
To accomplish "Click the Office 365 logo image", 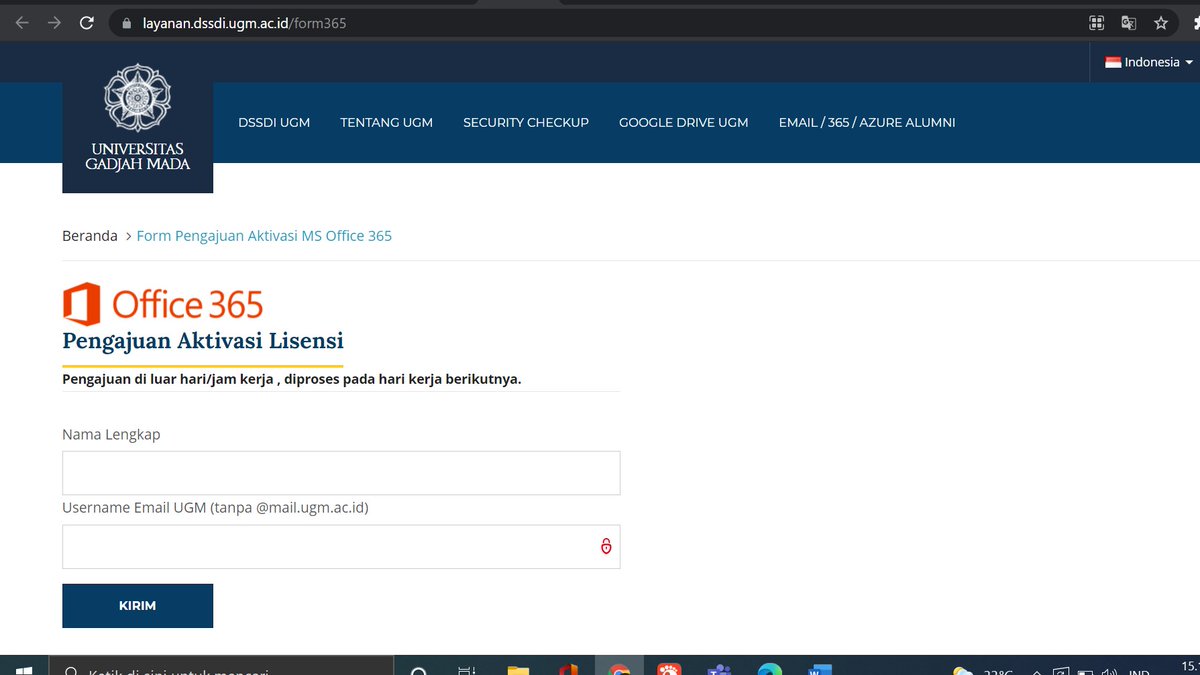I will (163, 303).
